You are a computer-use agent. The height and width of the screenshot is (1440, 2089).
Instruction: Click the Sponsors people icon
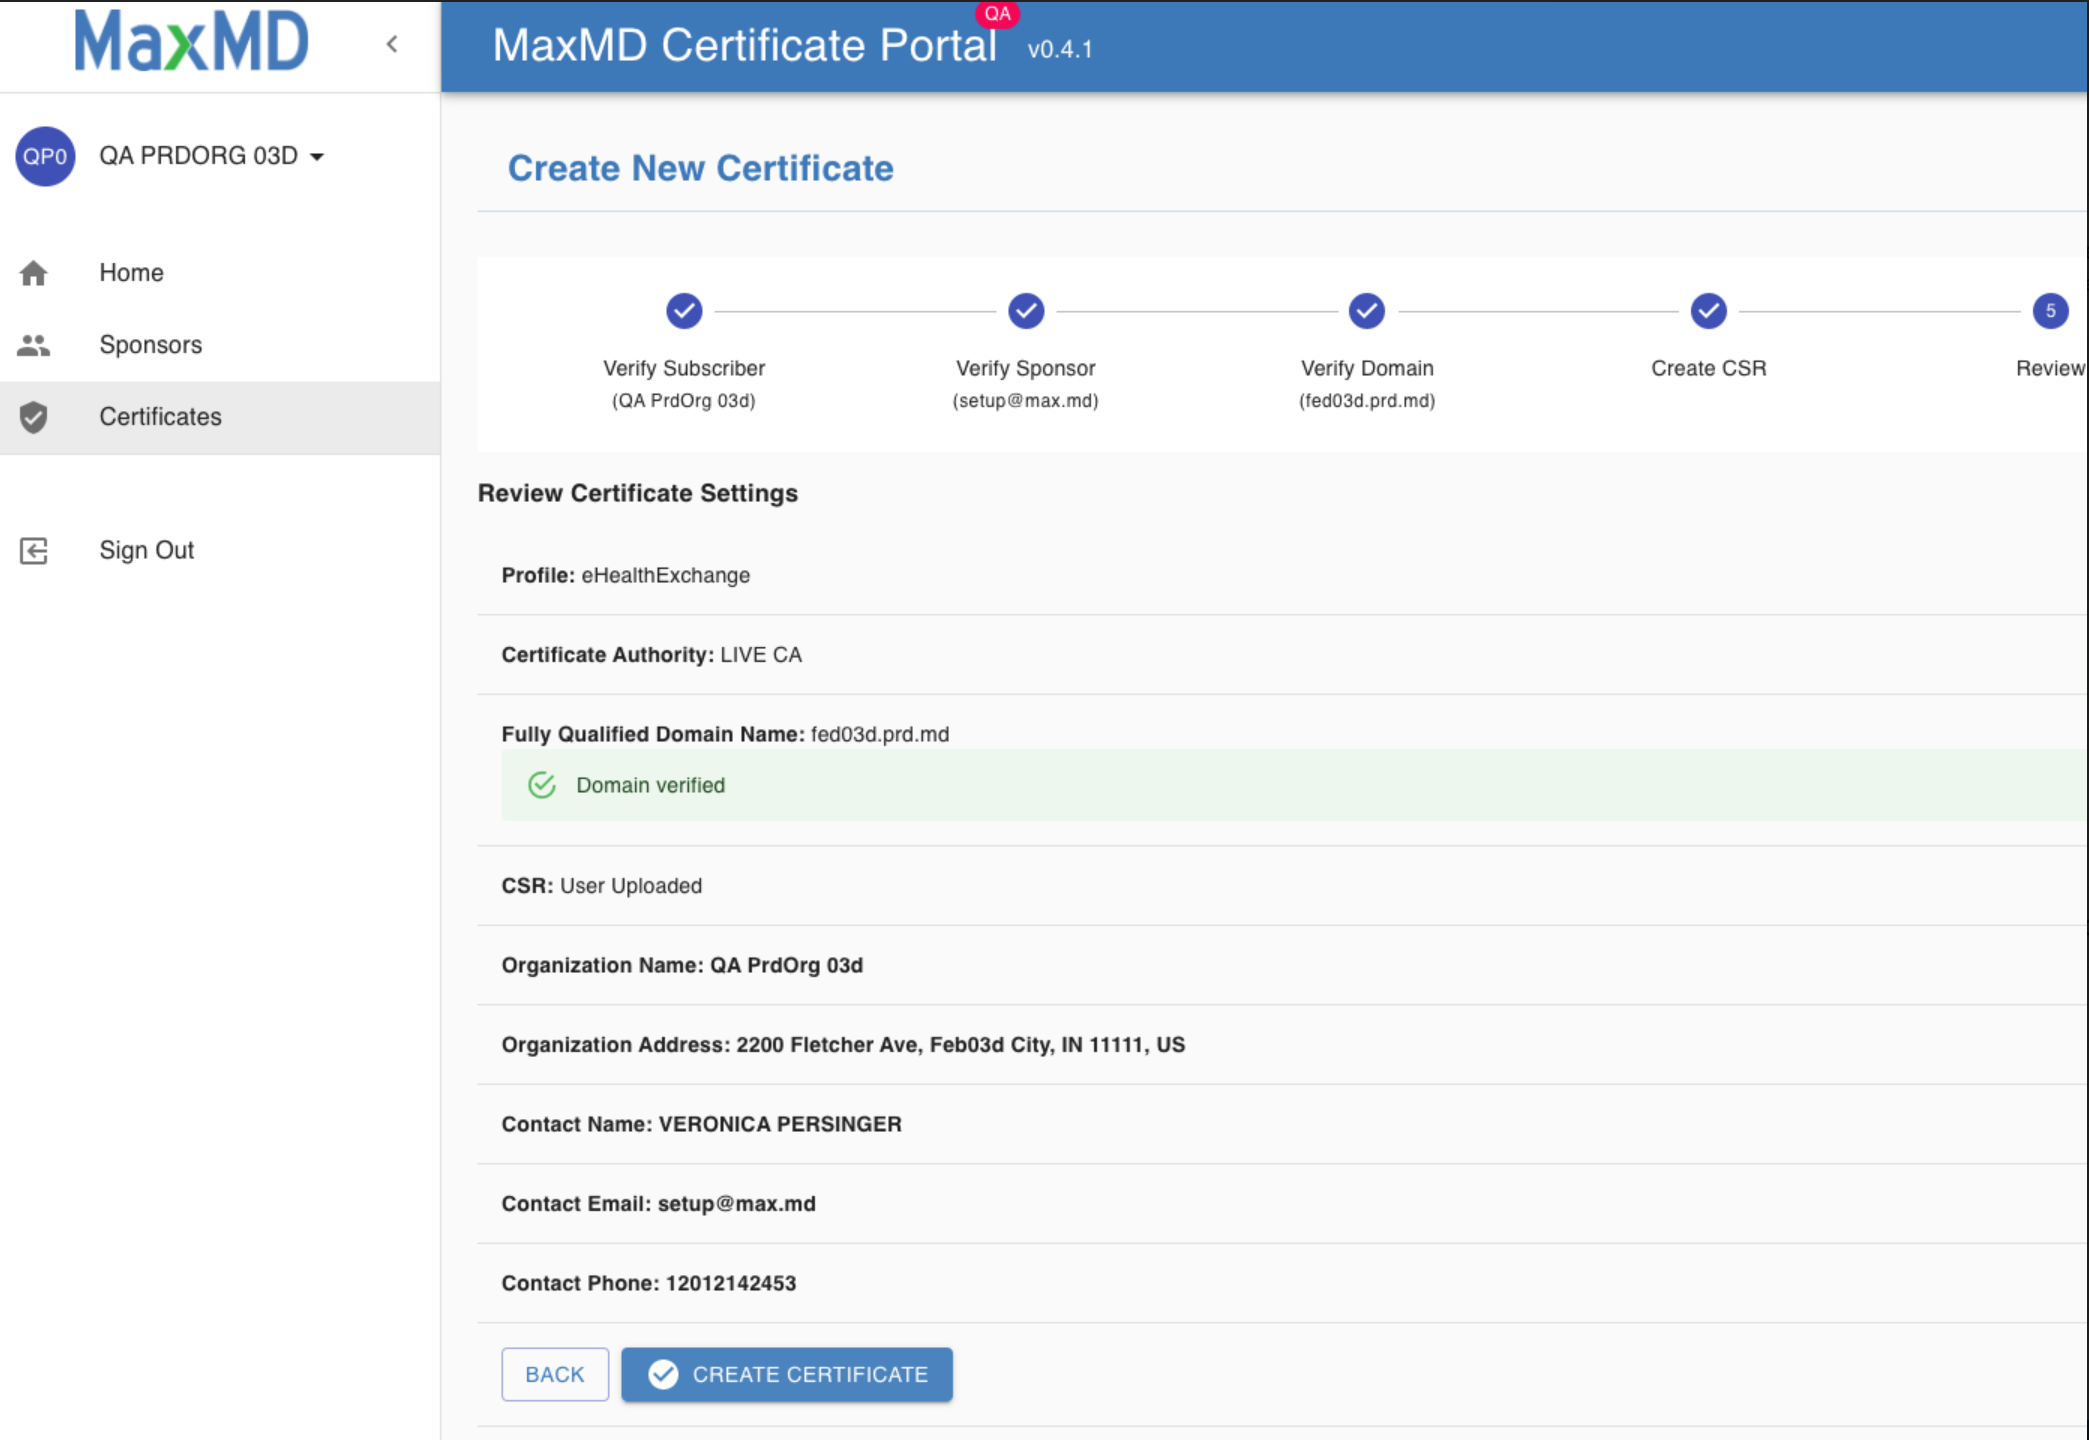click(x=34, y=345)
